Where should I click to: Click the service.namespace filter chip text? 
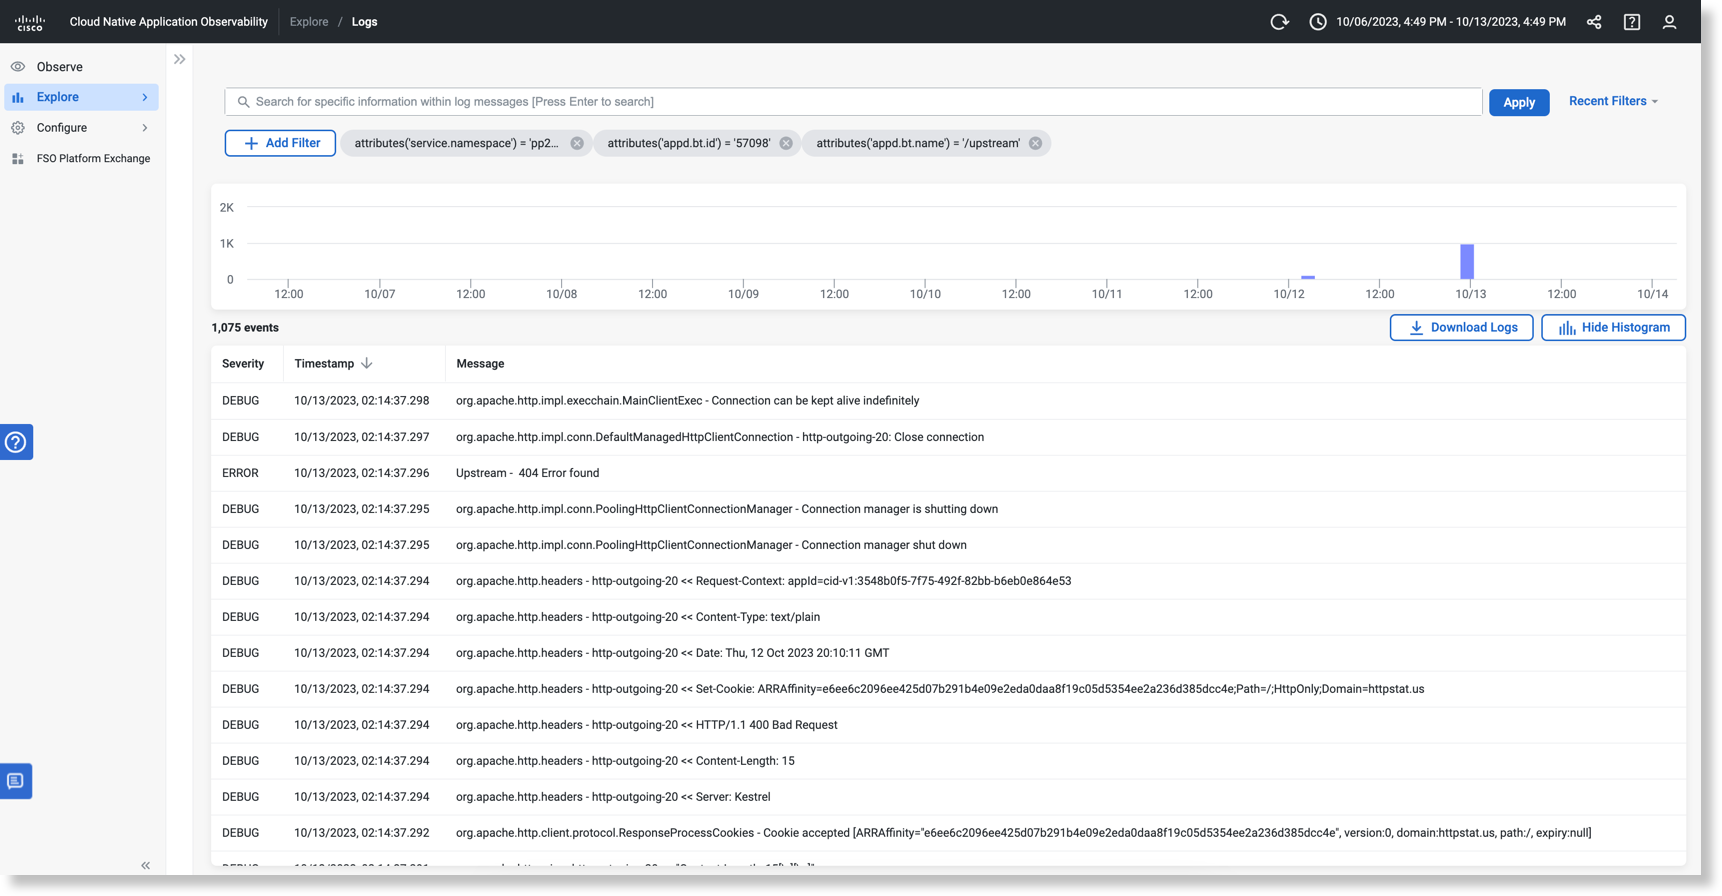456,143
